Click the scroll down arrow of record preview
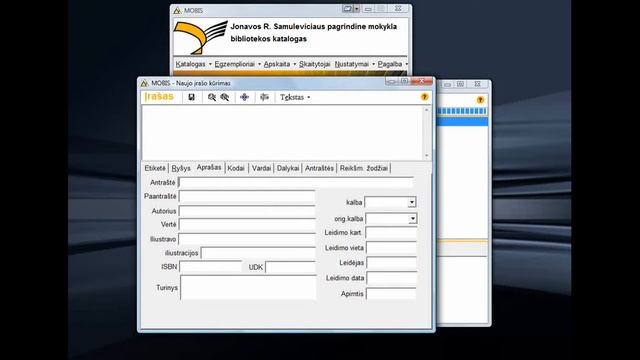Image resolution: width=640 pixels, height=360 pixels. pyautogui.click(x=427, y=156)
